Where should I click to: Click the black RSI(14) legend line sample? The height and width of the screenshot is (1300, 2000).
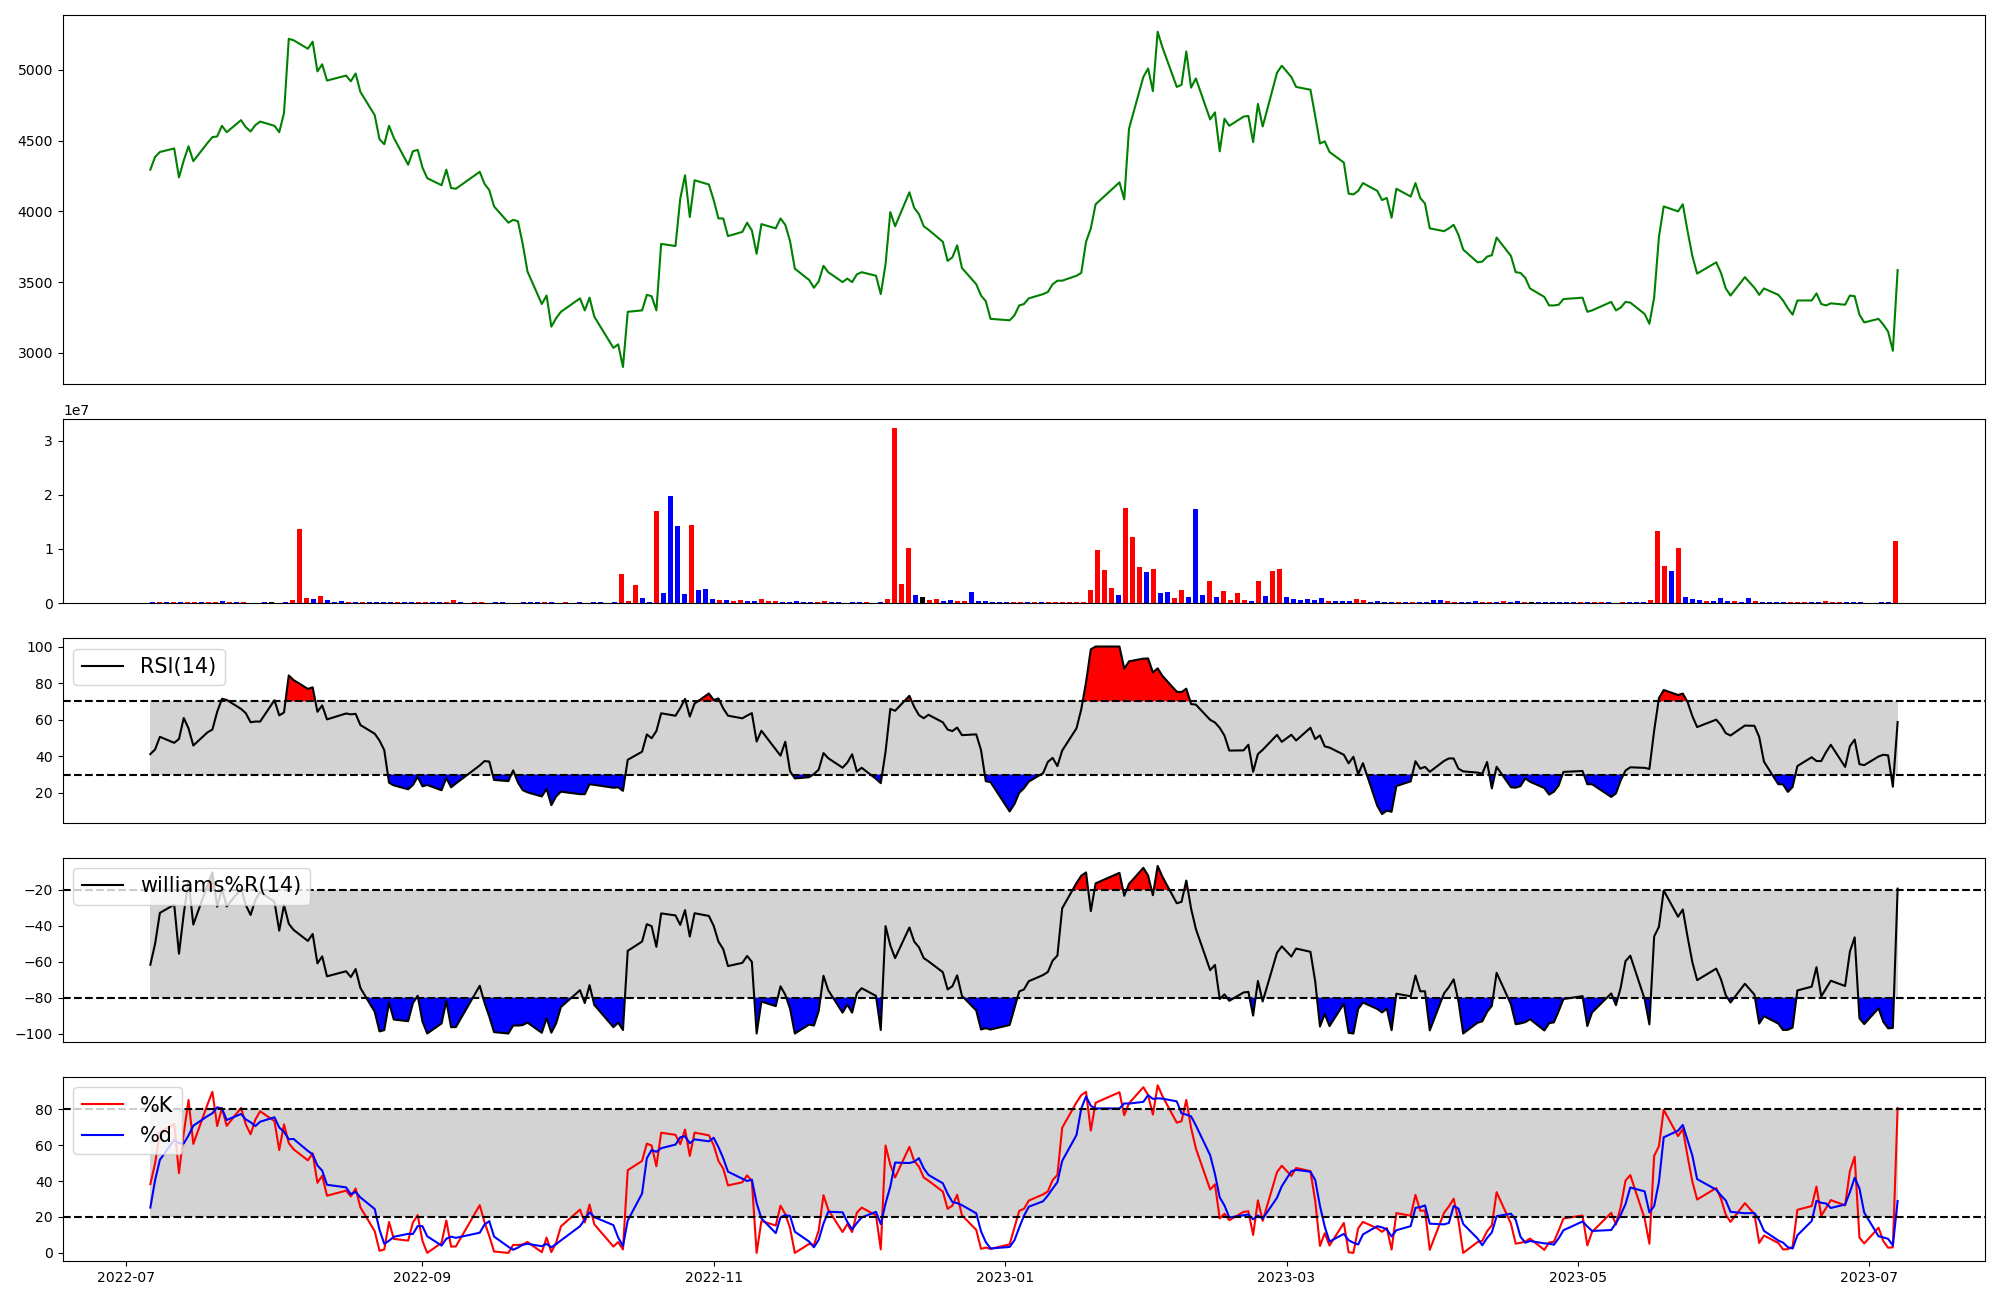point(102,667)
